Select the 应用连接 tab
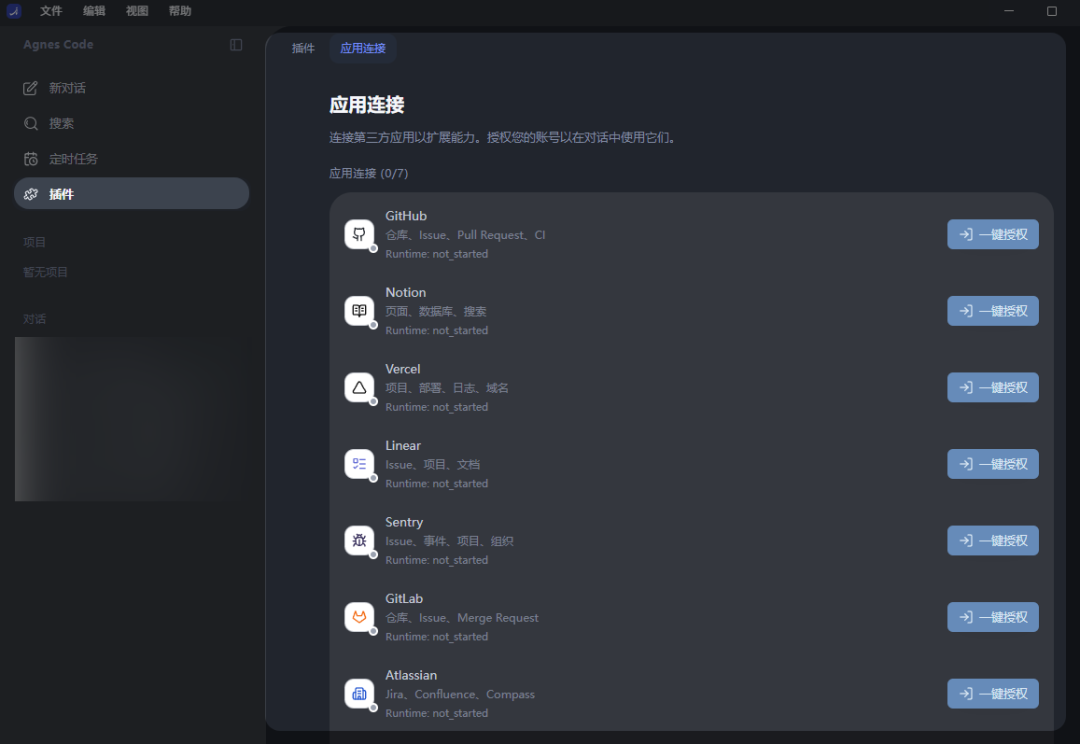This screenshot has width=1080, height=744. click(362, 48)
